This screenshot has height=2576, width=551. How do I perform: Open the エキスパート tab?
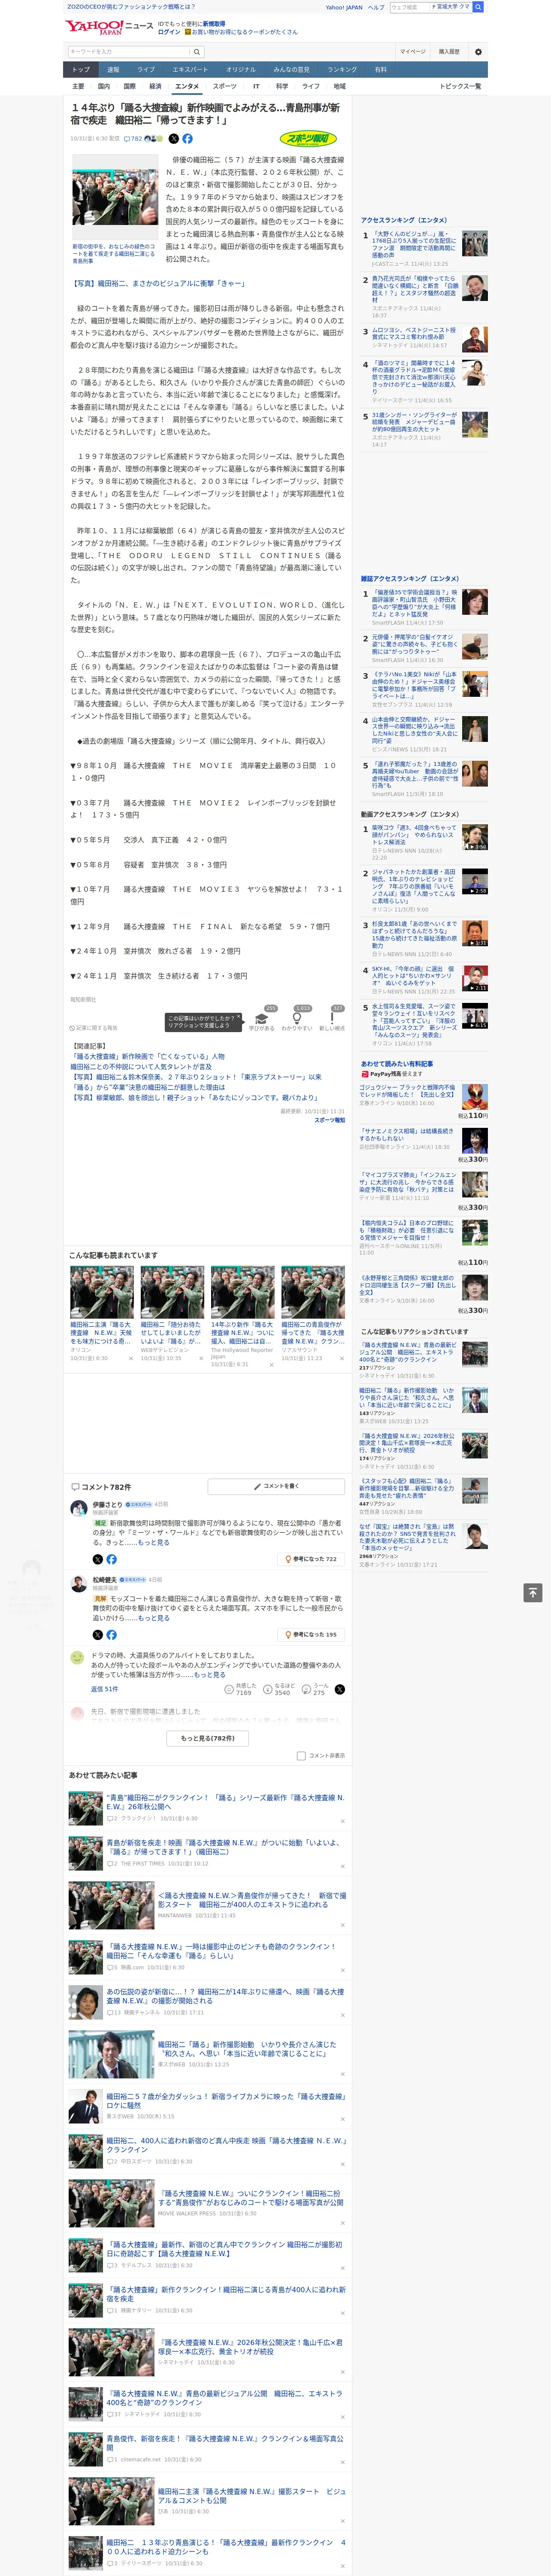point(190,70)
